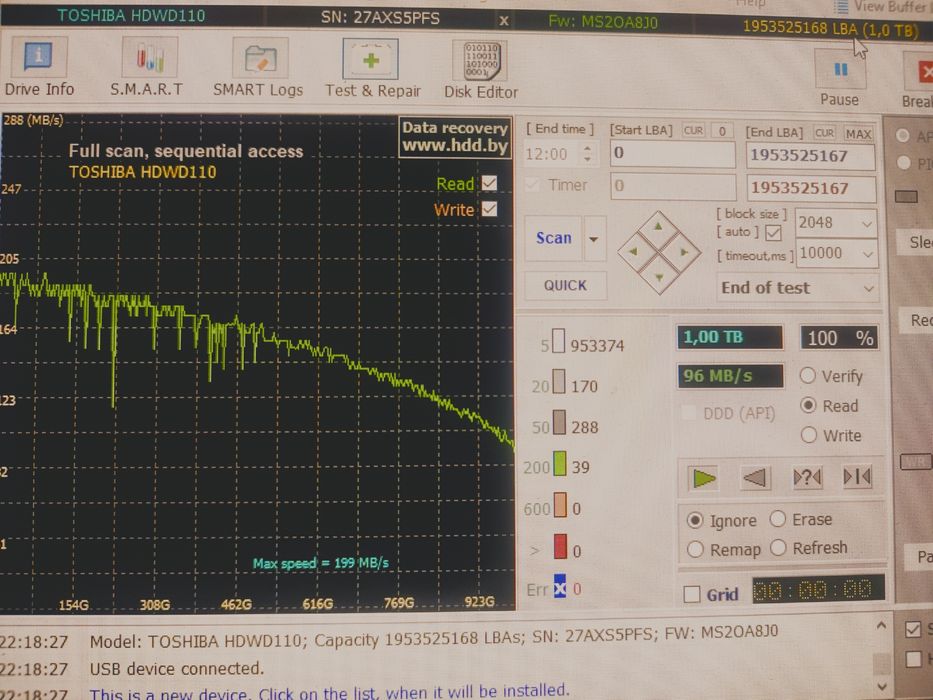Screen dimensions: 933x700
Task: Click the 96 MB/s speed display
Action: pyautogui.click(x=730, y=376)
